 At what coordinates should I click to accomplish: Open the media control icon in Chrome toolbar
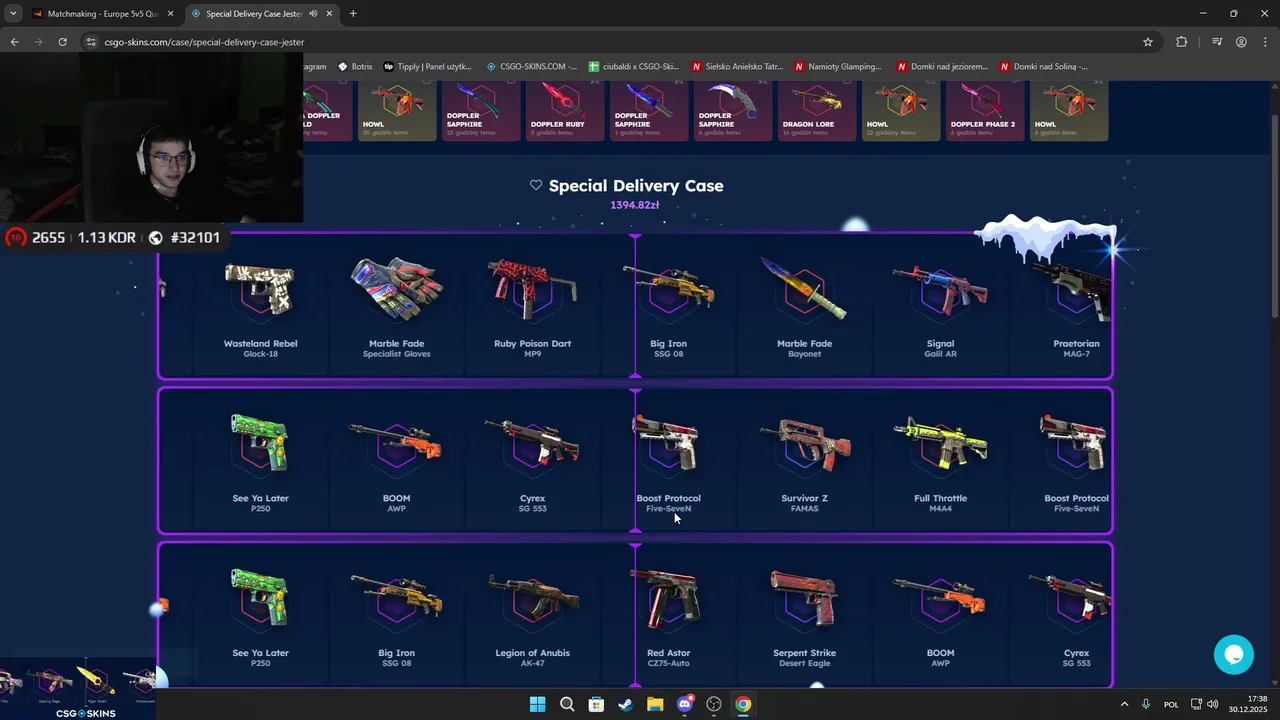pyautogui.click(x=1217, y=42)
